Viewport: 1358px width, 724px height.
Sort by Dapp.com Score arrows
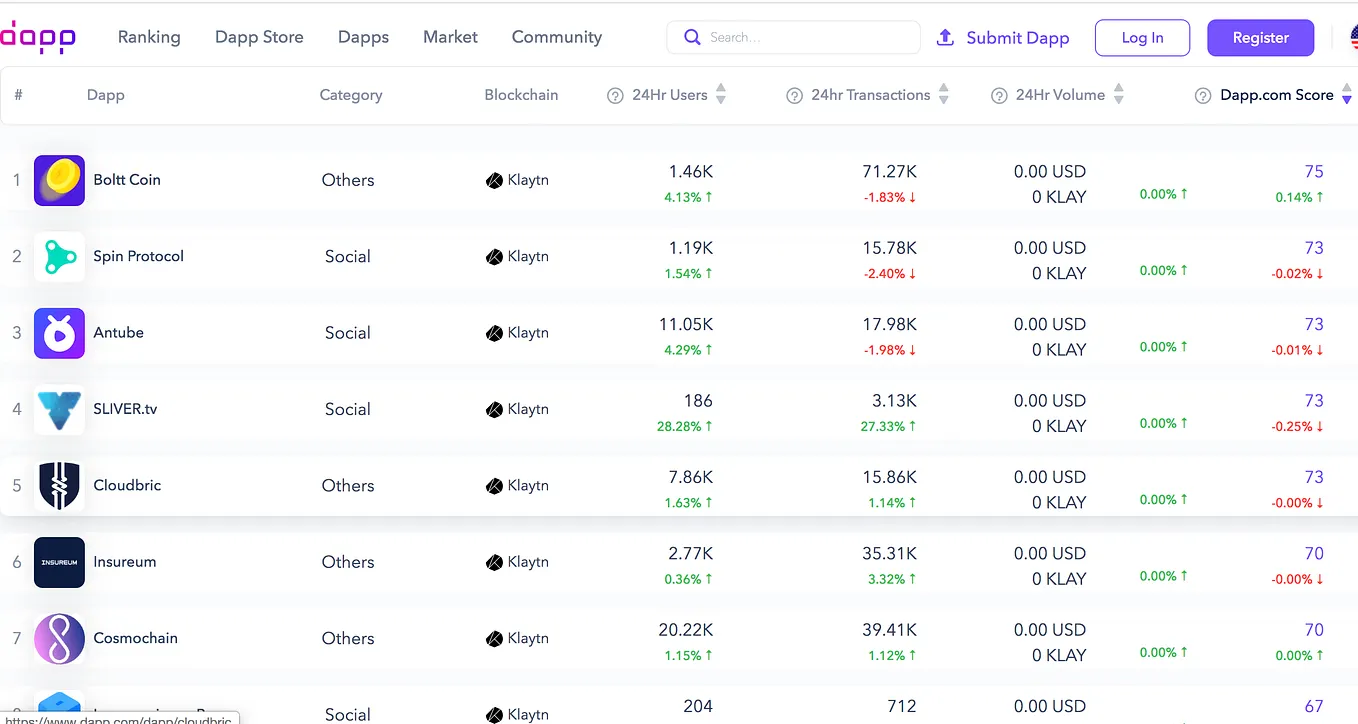click(1347, 95)
